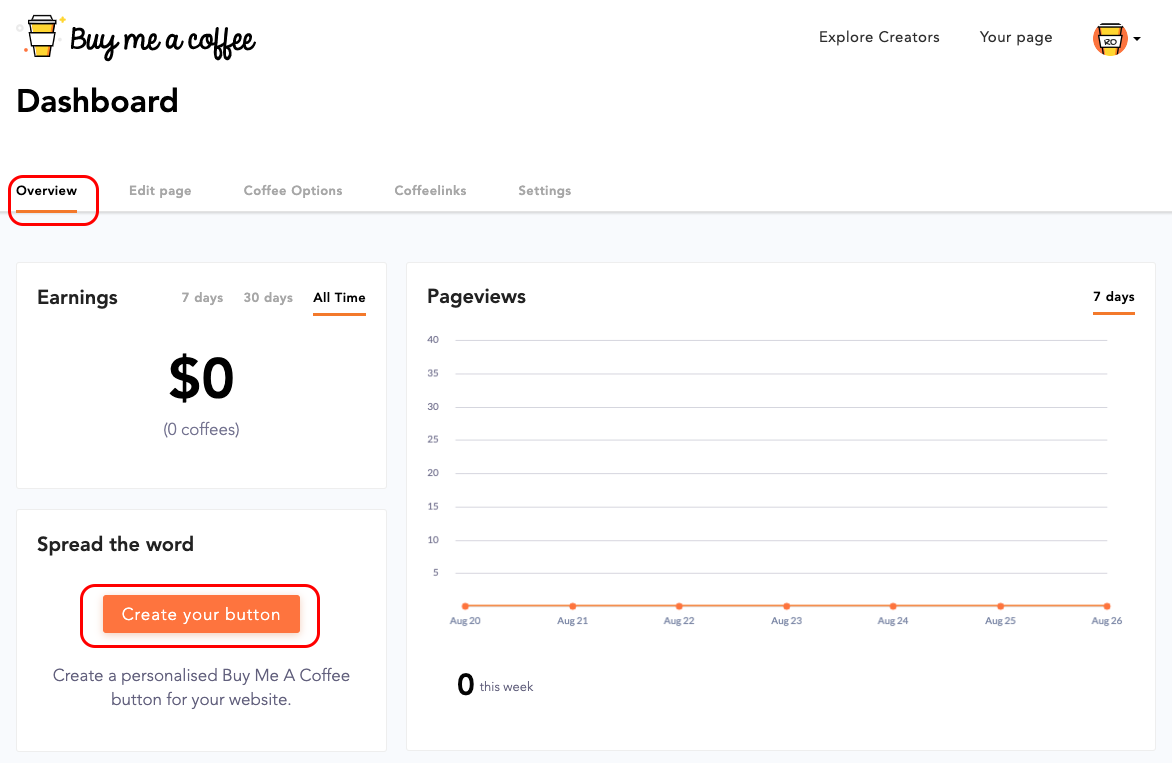Open Your page link
1172x763 pixels.
point(1016,37)
